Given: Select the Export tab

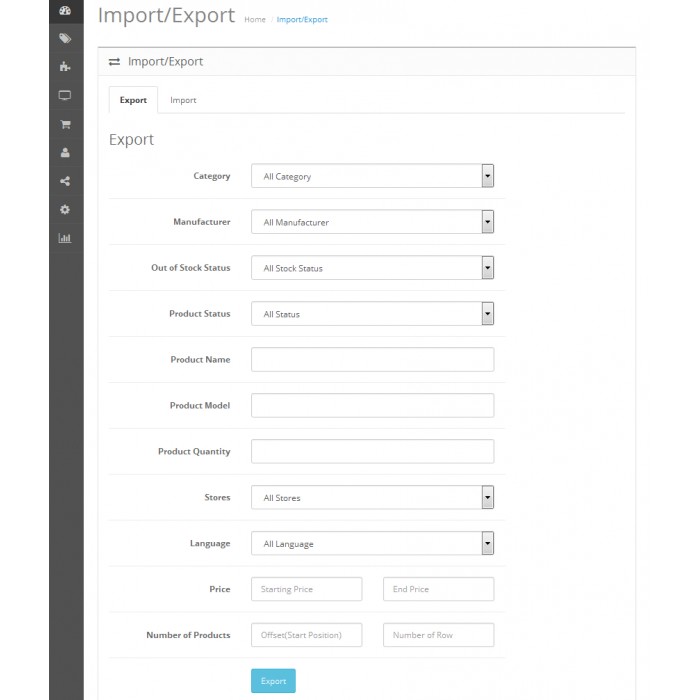Looking at the screenshot, I should click(x=133, y=100).
